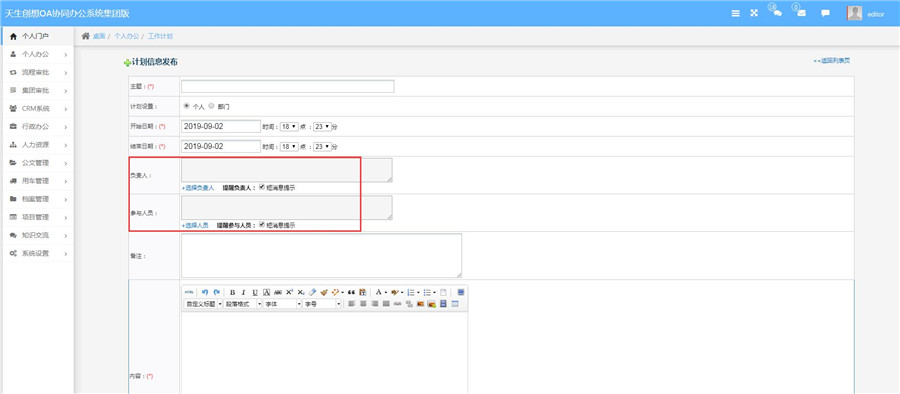The width and height of the screenshot is (900, 394).
Task: Insert a single image in the editor
Action: (x=420, y=303)
